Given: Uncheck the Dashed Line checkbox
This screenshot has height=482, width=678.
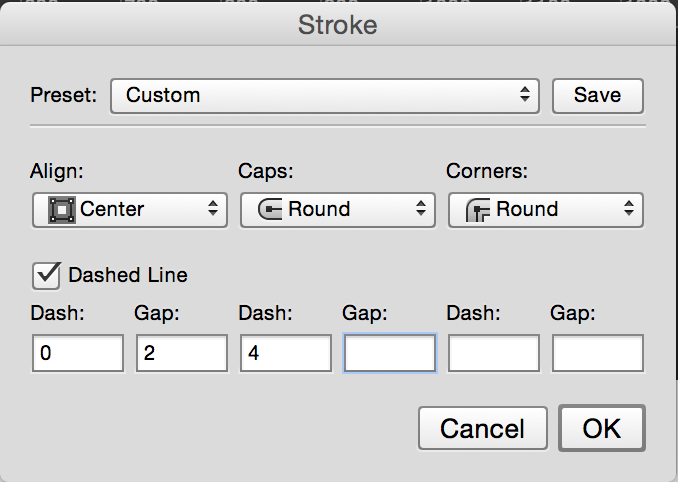Looking at the screenshot, I should tap(46, 275).
